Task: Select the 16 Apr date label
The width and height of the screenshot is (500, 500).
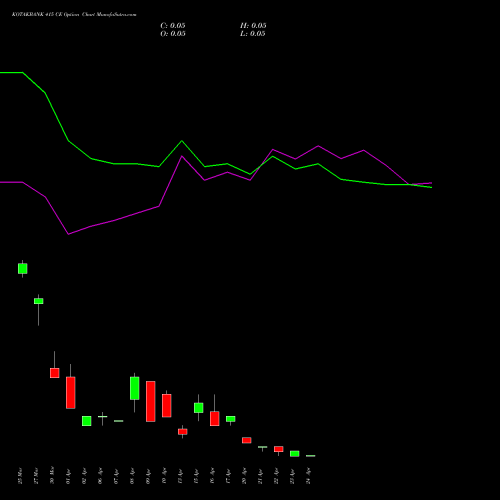Action: point(212,476)
